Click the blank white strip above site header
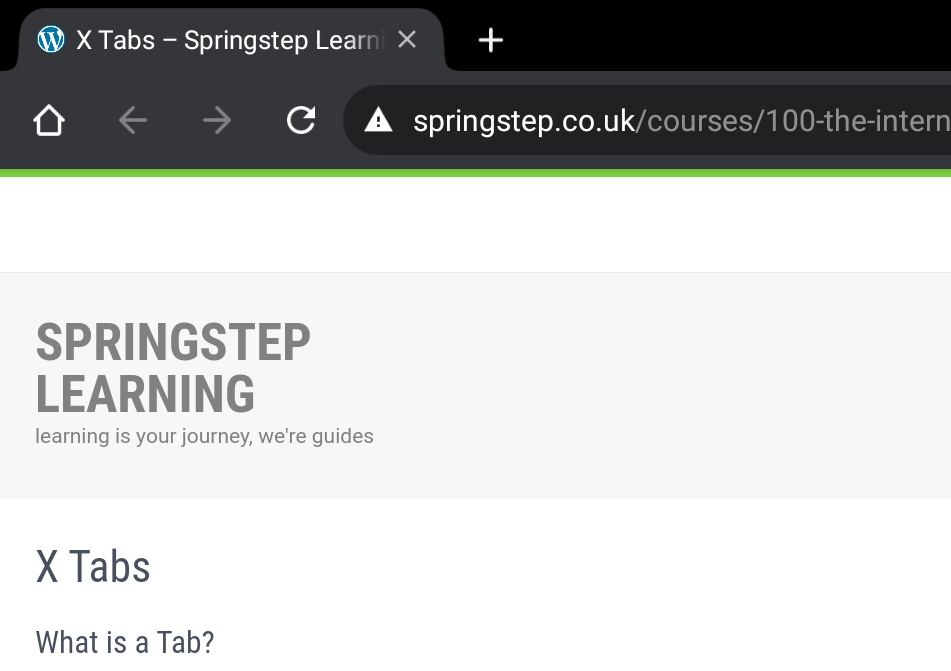The image size is (951, 671). coord(475,225)
